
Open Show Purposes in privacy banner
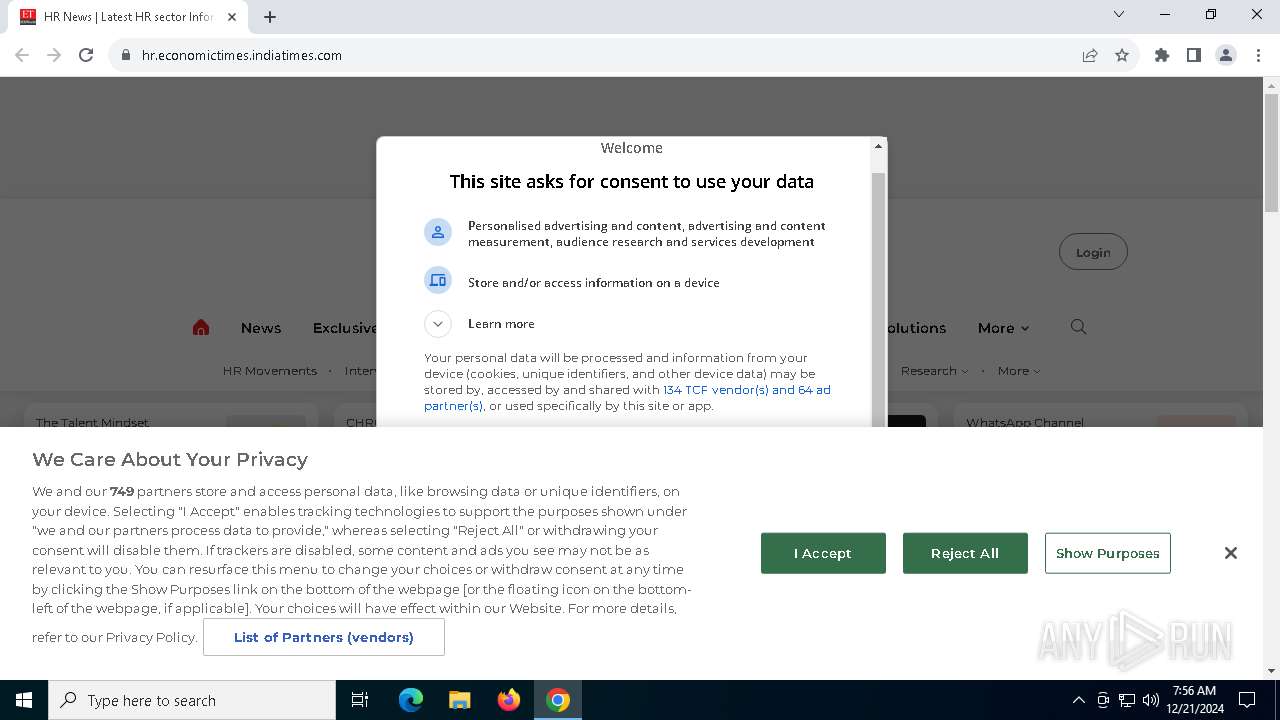click(1108, 553)
